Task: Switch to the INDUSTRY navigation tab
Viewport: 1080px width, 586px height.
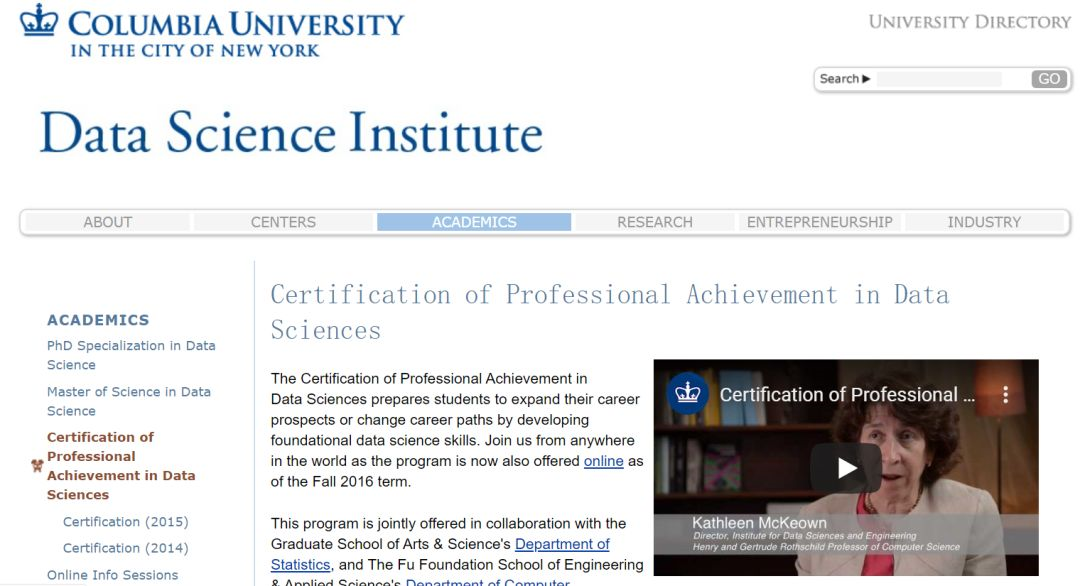Action: (984, 222)
